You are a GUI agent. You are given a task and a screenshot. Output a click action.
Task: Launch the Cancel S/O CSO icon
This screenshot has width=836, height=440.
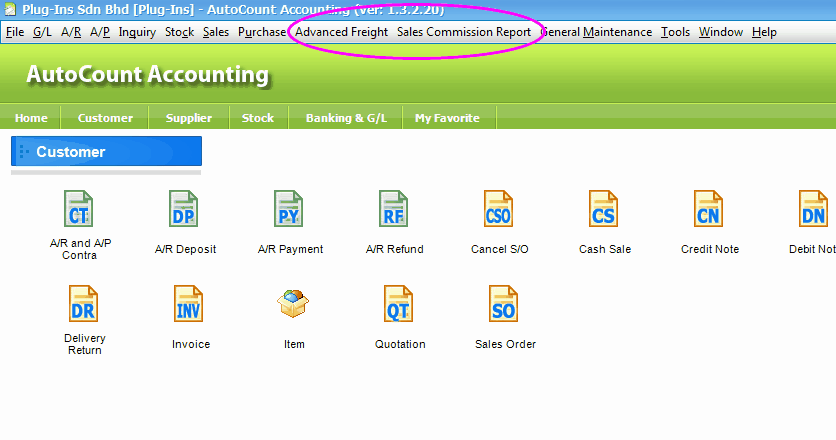499,209
